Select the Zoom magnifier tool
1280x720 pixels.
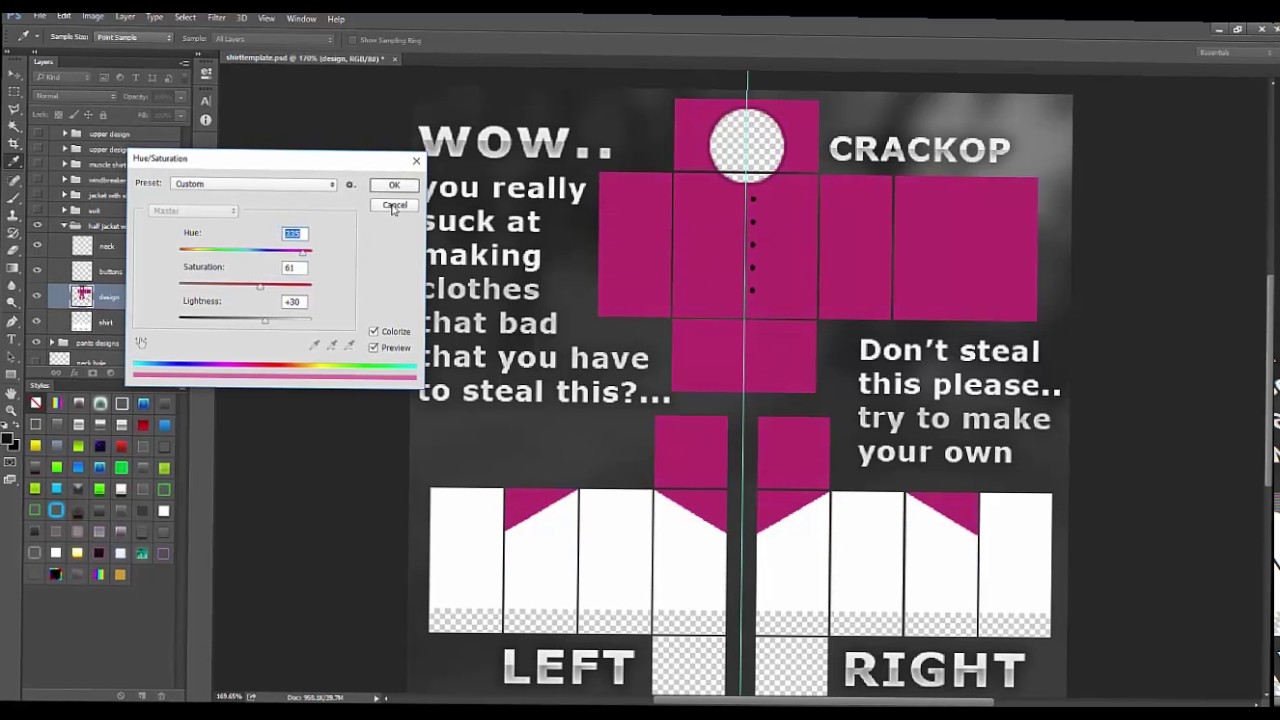click(x=13, y=411)
